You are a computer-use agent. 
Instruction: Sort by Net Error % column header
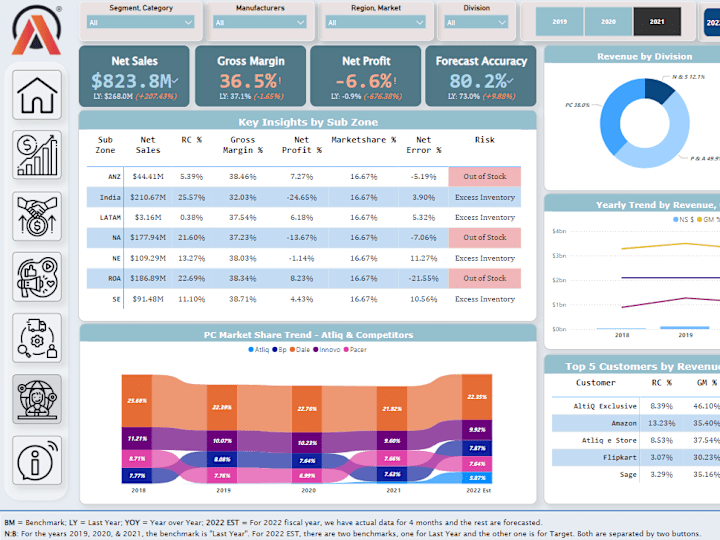(x=423, y=145)
